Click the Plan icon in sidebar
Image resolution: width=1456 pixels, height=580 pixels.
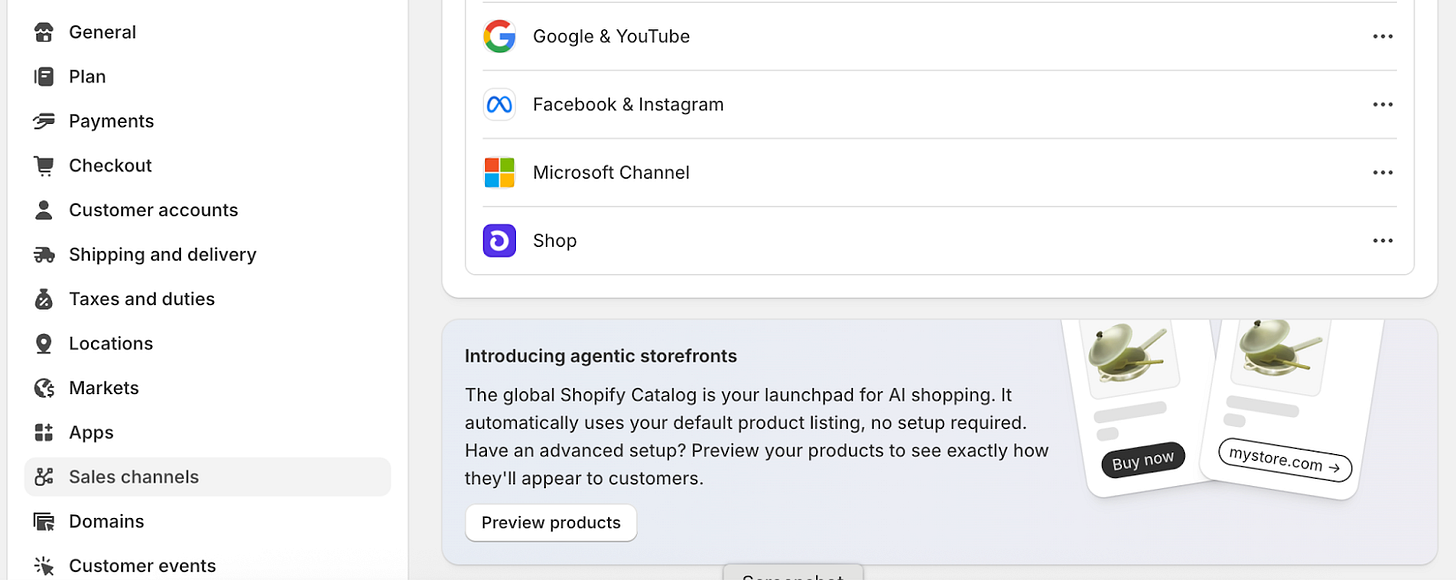[43, 77]
